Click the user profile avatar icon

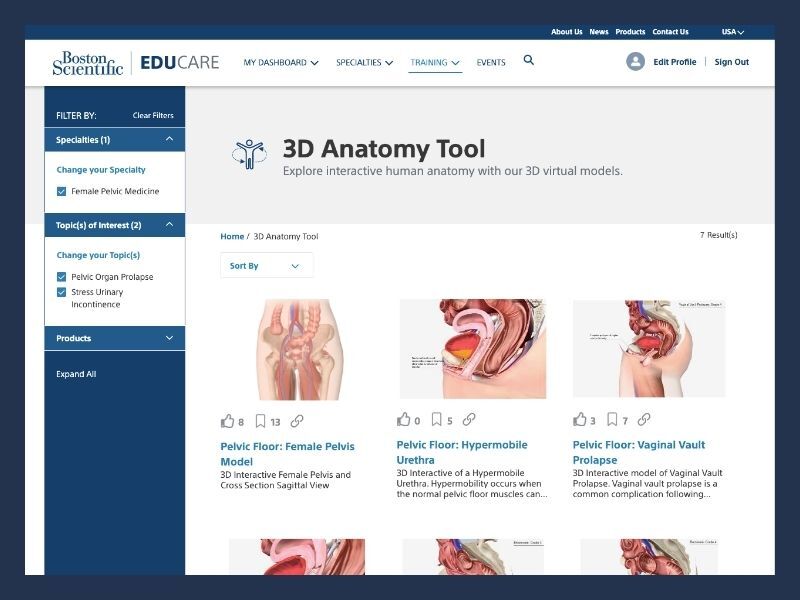point(635,62)
